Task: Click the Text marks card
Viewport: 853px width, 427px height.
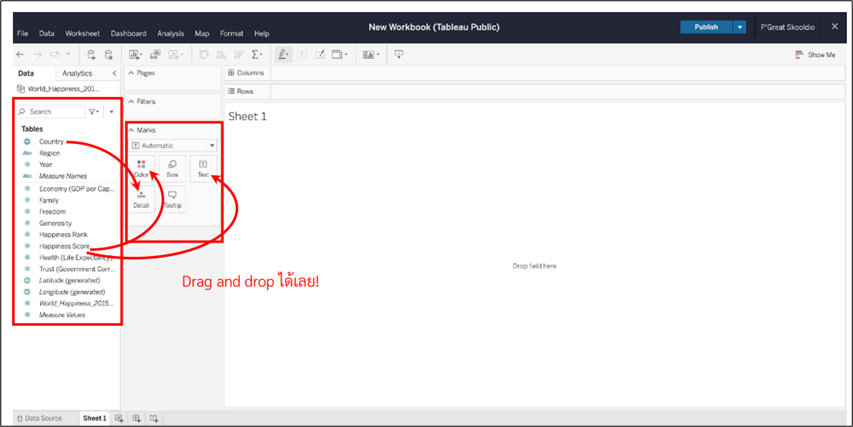Action: 203,168
